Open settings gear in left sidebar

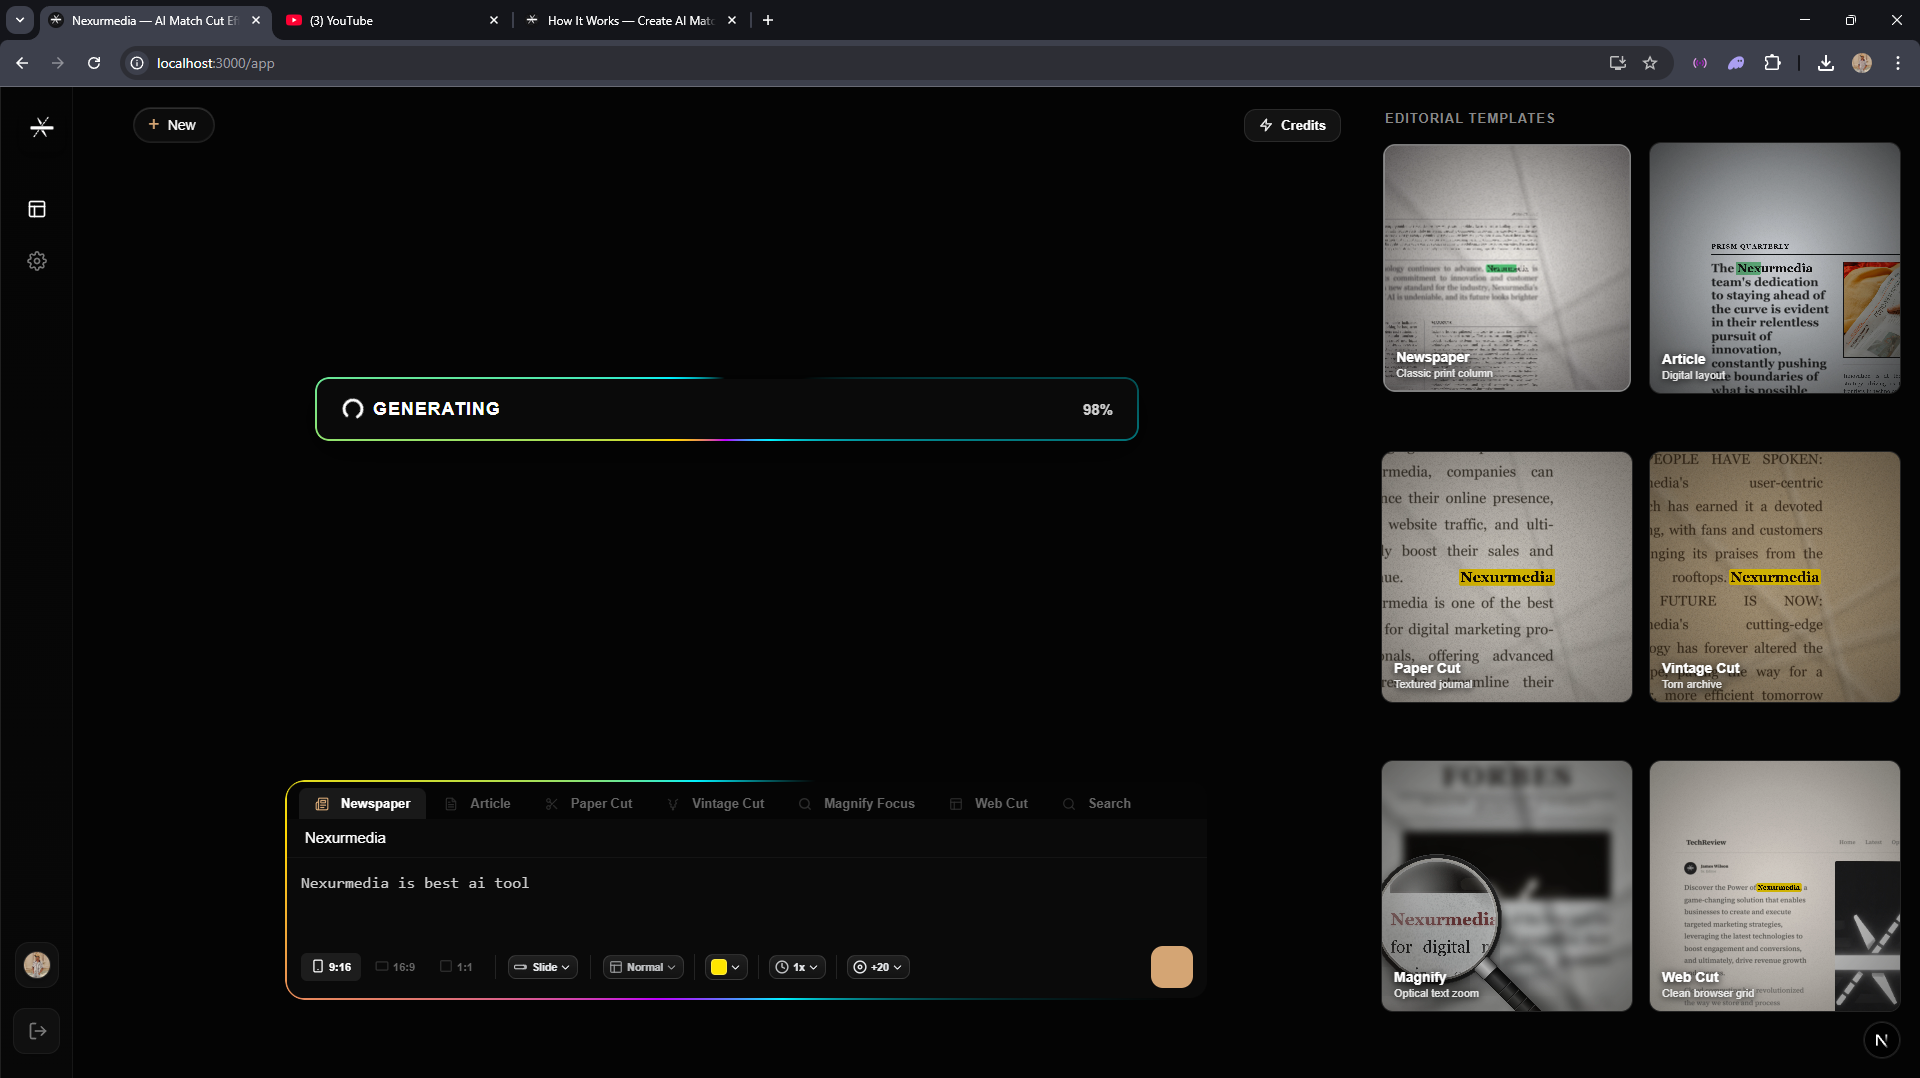pyautogui.click(x=37, y=261)
